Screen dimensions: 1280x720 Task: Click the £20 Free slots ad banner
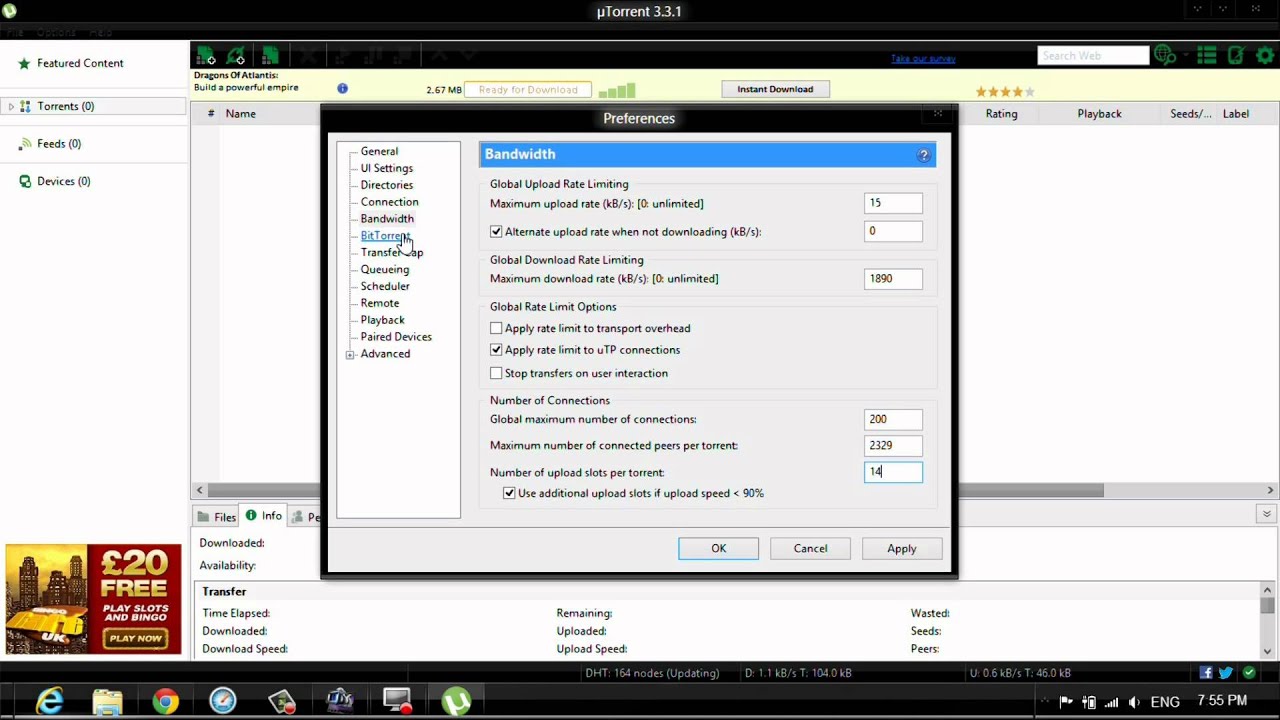tap(93, 599)
